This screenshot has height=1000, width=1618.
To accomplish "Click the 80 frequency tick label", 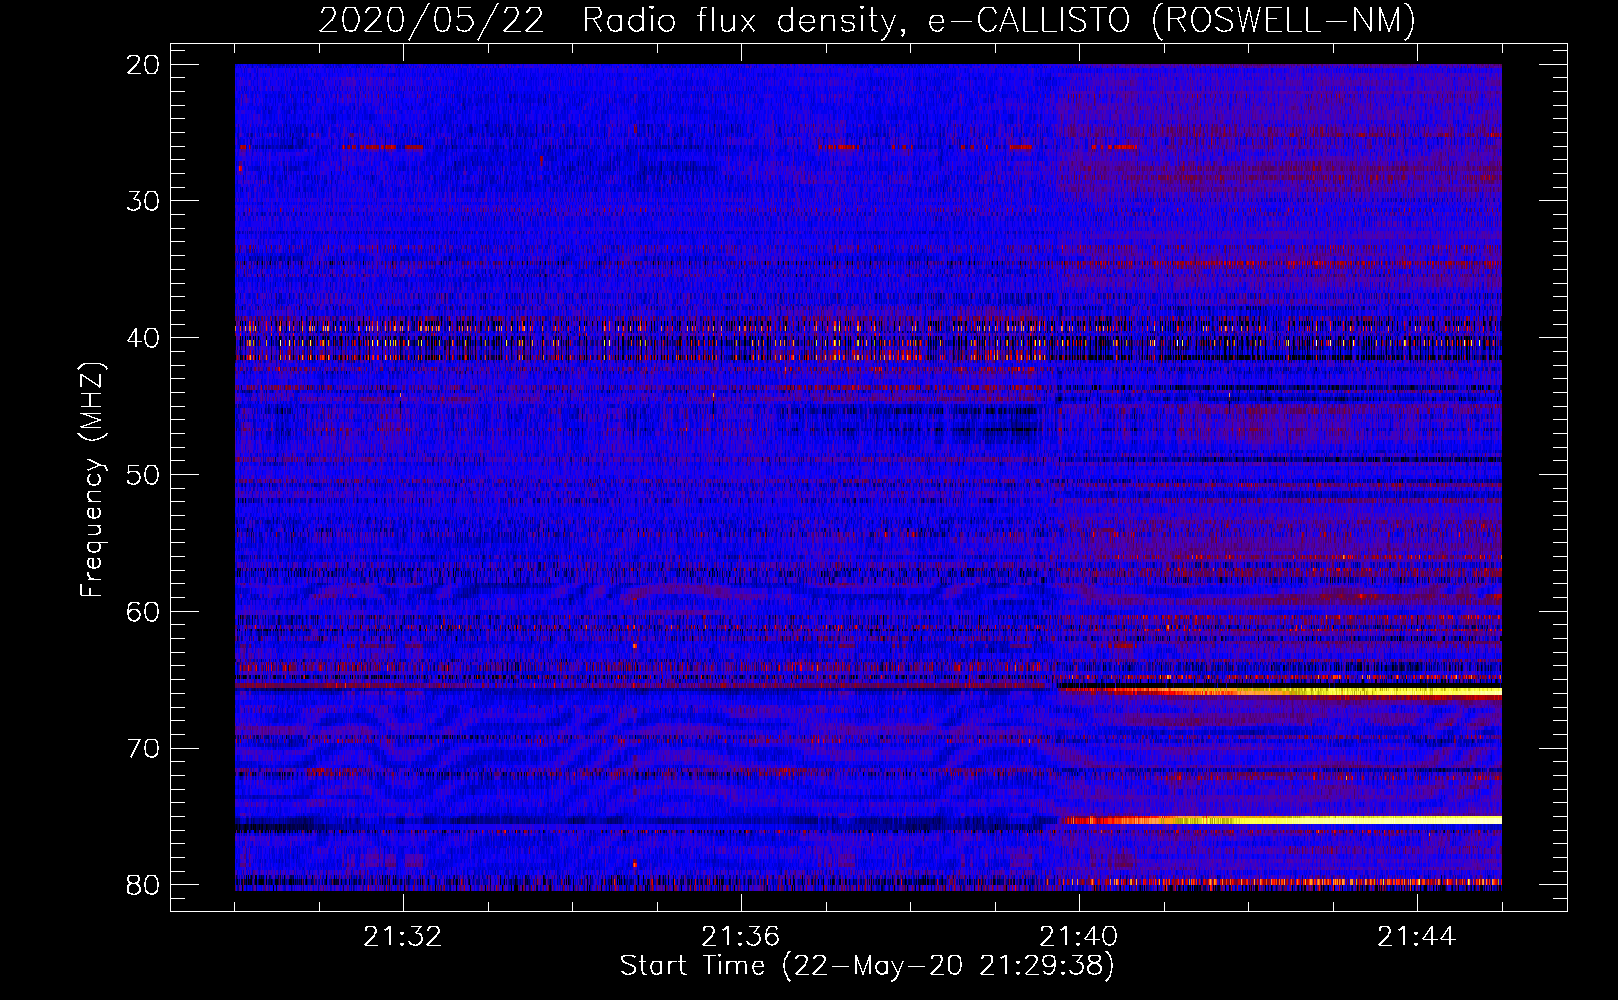I will click(x=144, y=885).
